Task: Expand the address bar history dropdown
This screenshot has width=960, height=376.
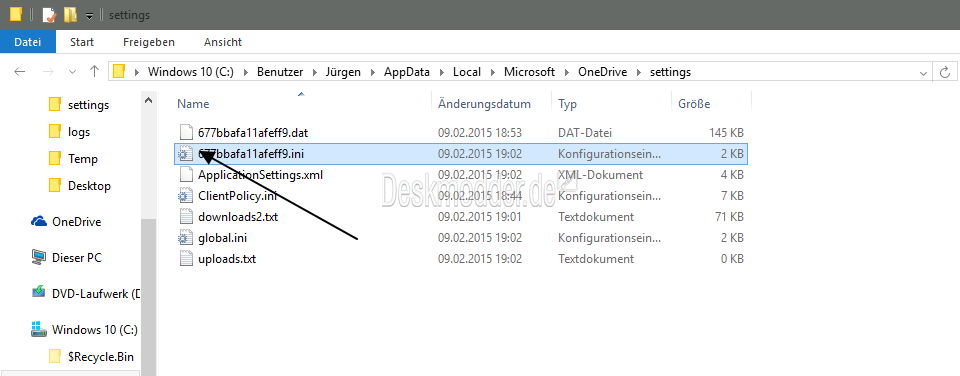Action: coord(923,73)
